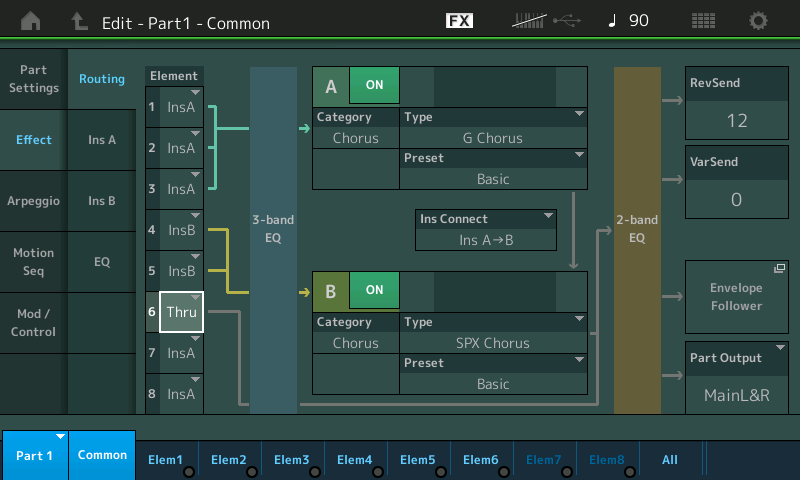Select the Element 6 Thru routing box

point(181,312)
